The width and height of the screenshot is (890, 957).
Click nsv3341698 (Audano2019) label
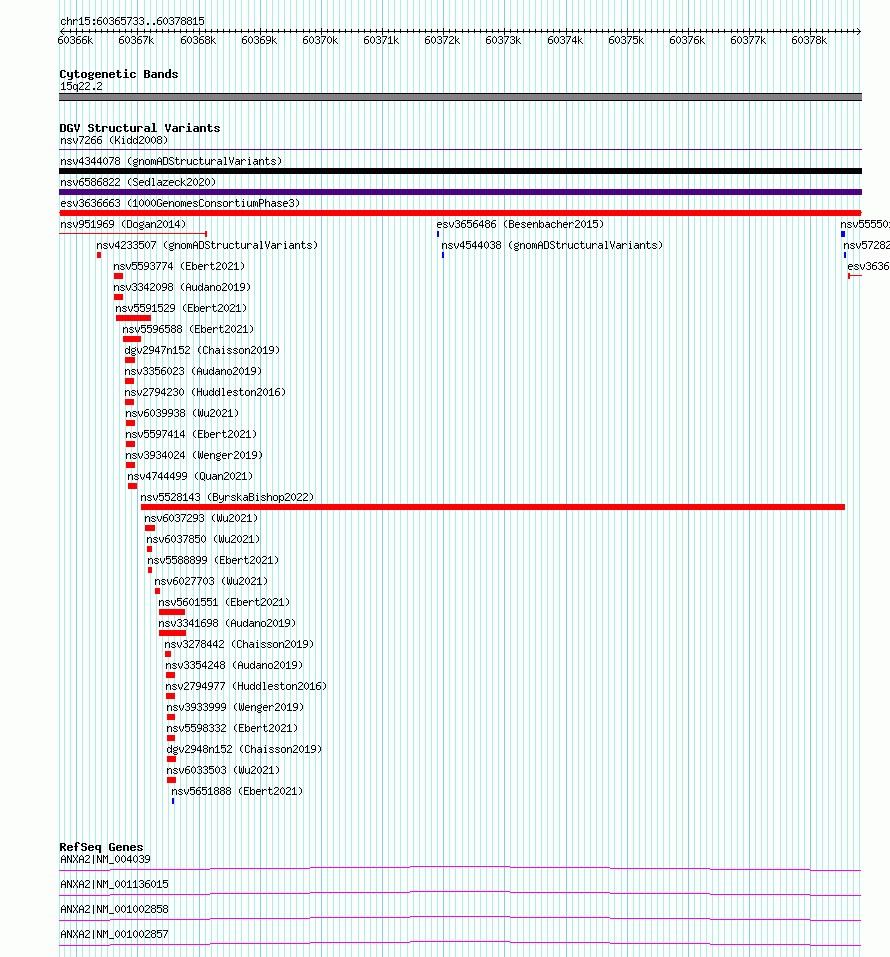click(227, 623)
